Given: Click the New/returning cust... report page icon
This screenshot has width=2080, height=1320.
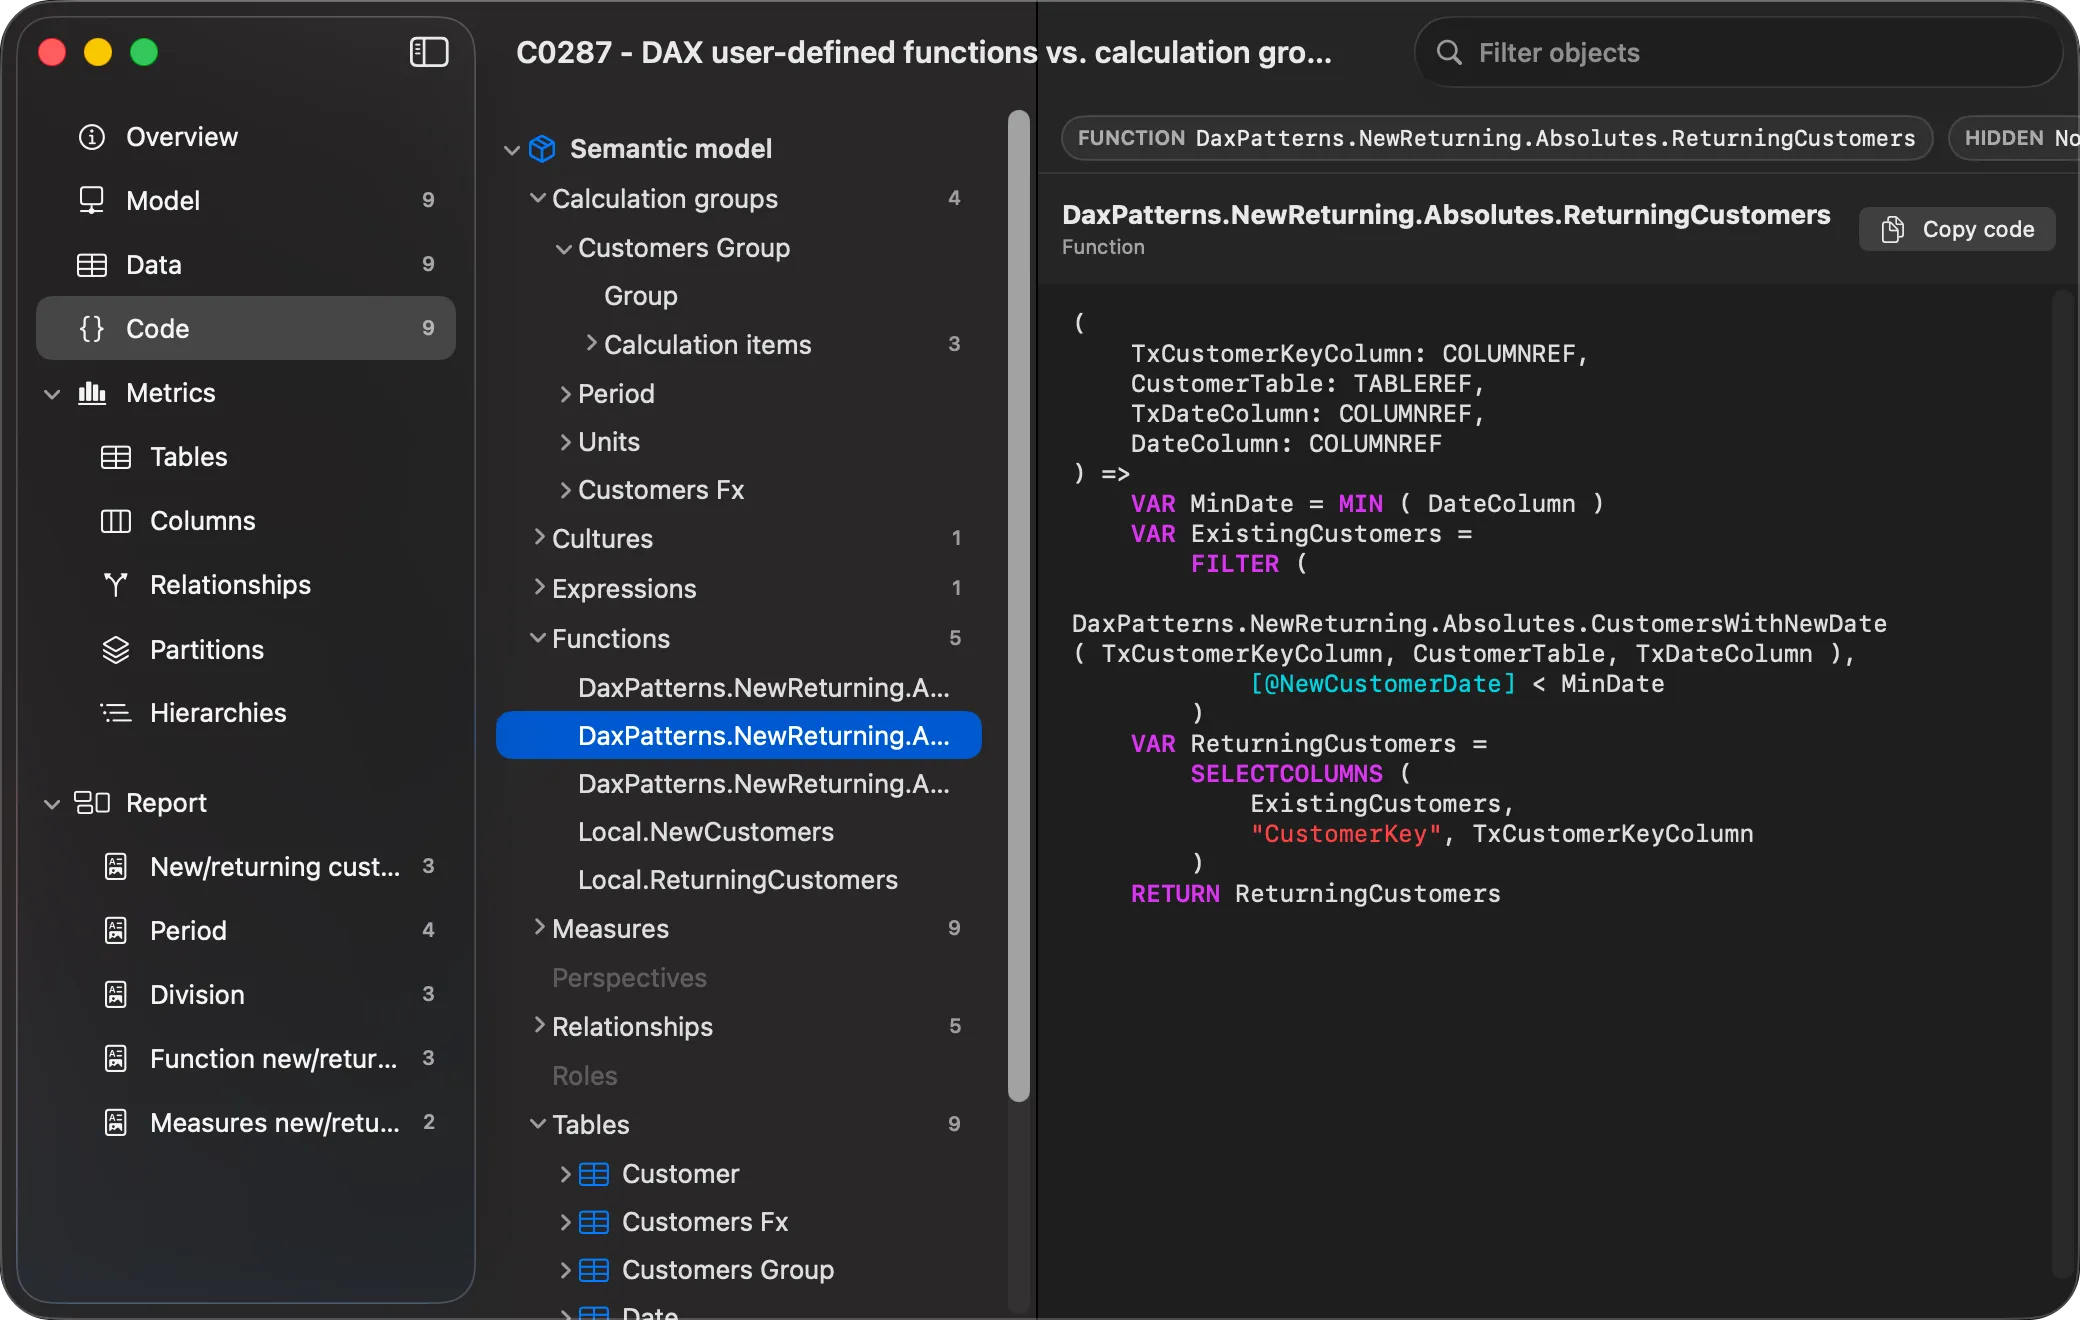Looking at the screenshot, I should coord(116,867).
